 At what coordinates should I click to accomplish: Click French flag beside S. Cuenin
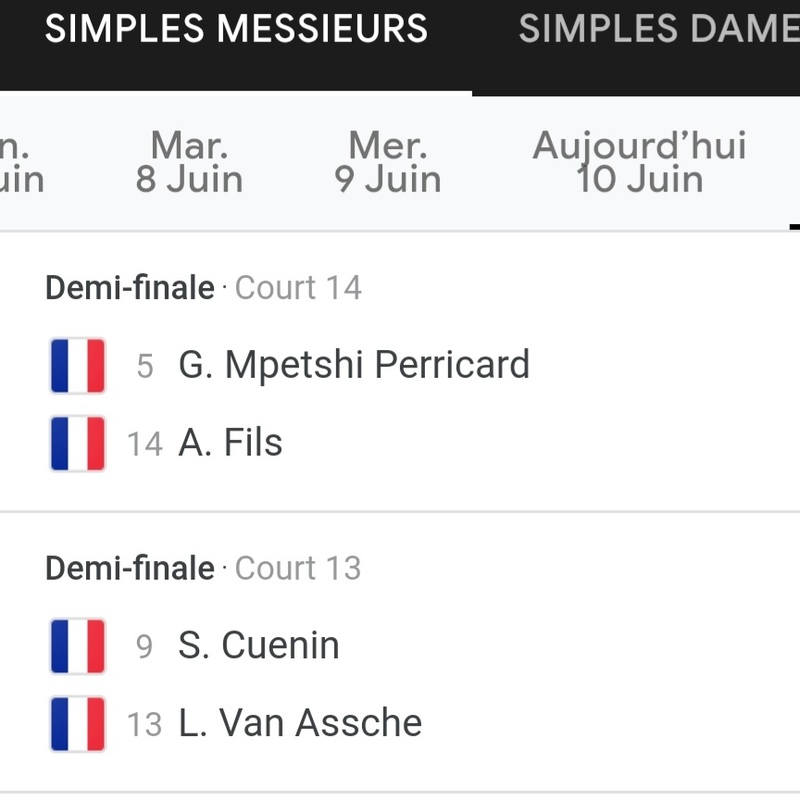[78, 646]
